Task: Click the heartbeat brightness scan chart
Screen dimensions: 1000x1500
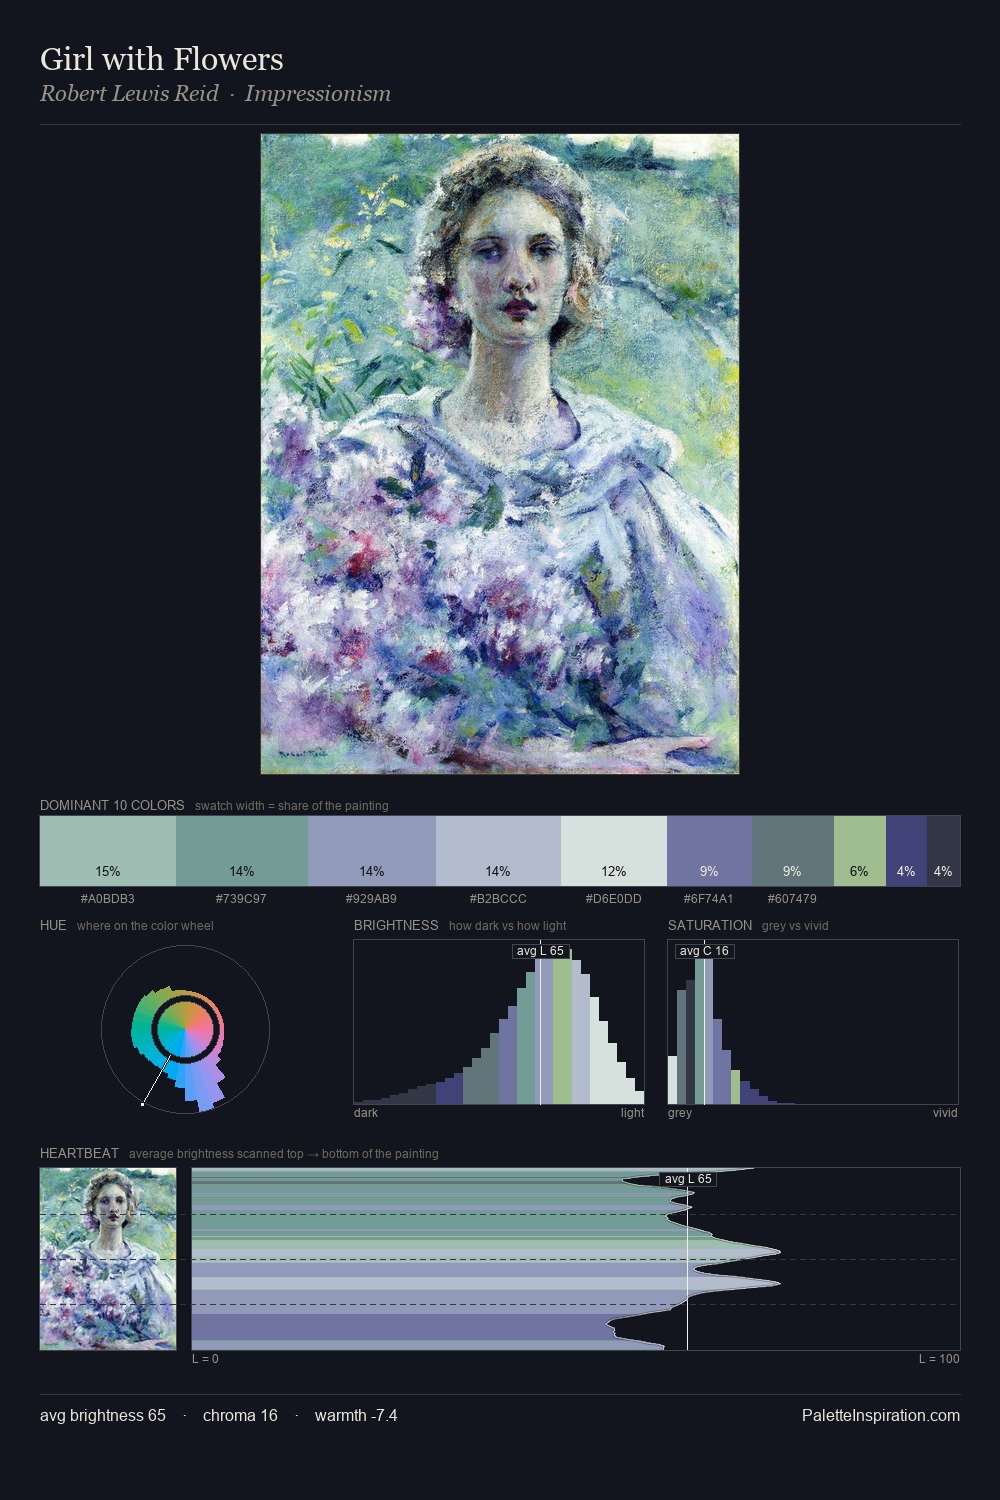Action: [576, 1259]
